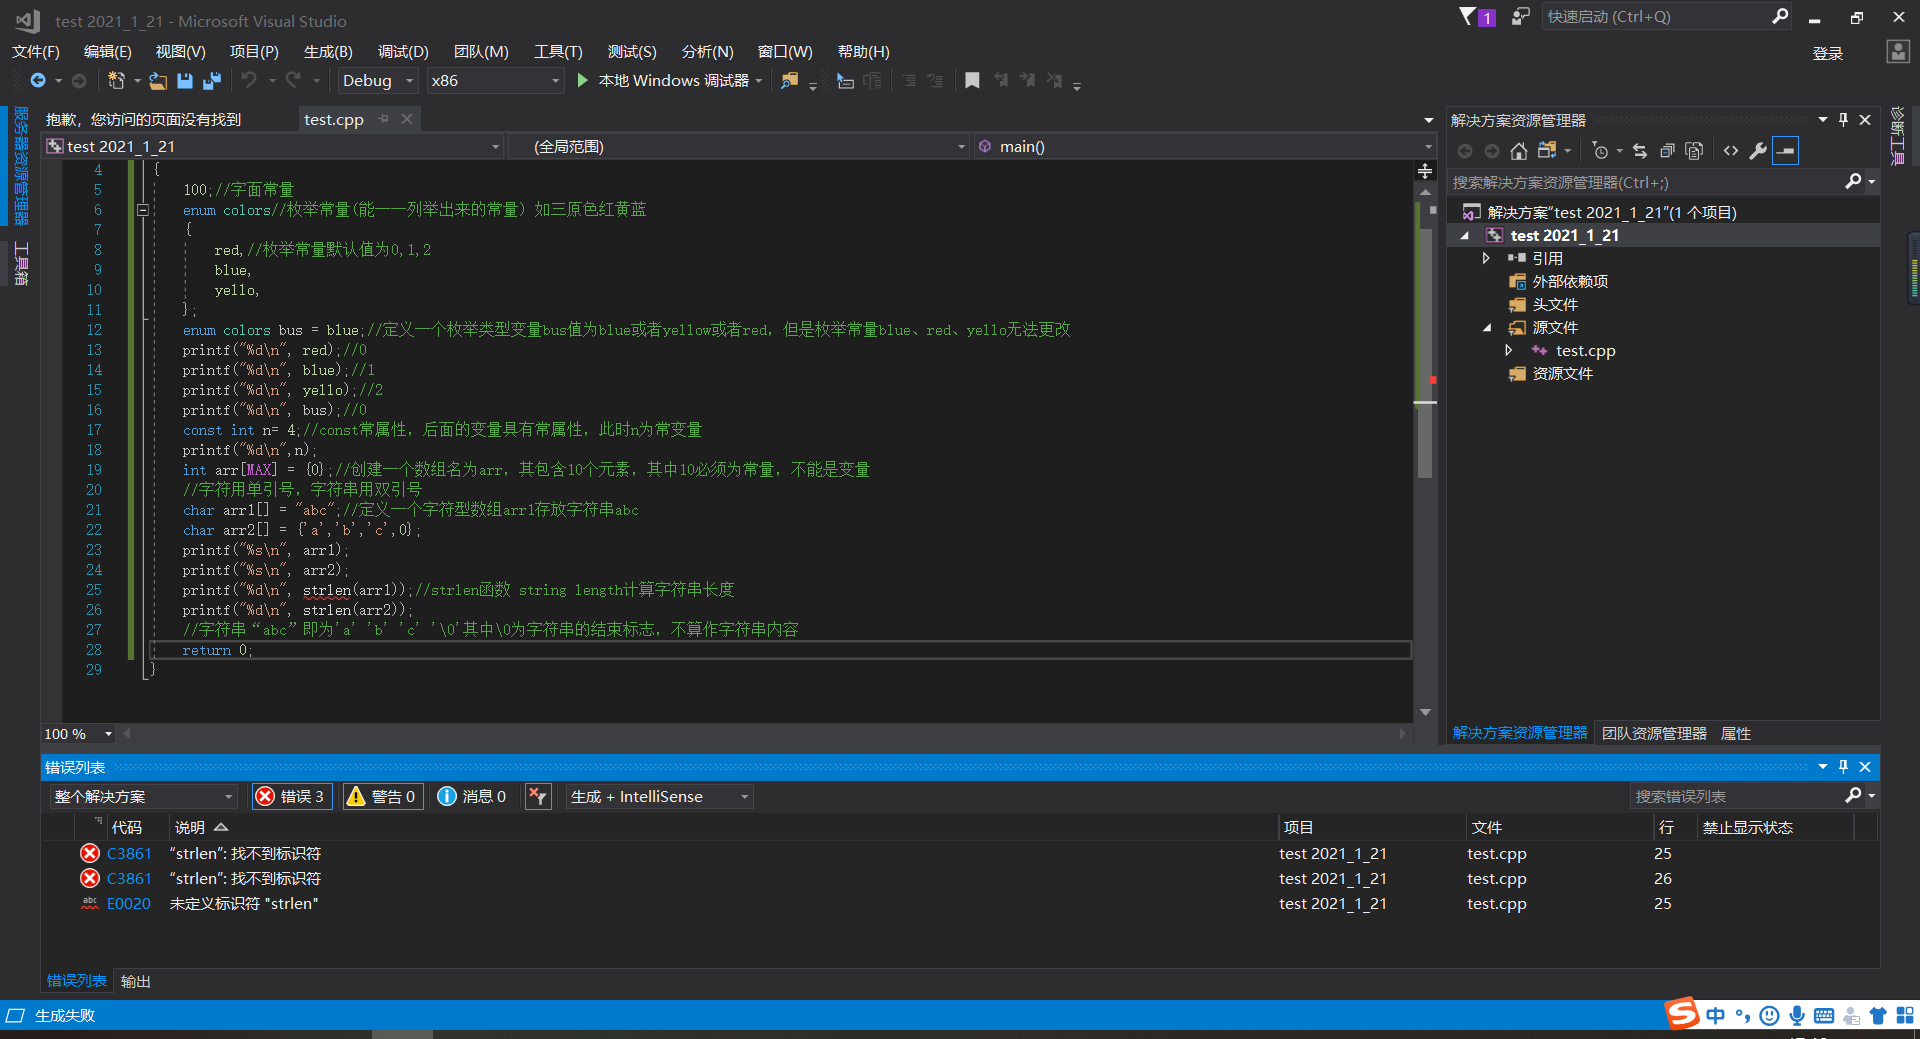Image resolution: width=1920 pixels, height=1039 pixels.
Task: Toggle bookmark on current line
Action: (x=971, y=81)
